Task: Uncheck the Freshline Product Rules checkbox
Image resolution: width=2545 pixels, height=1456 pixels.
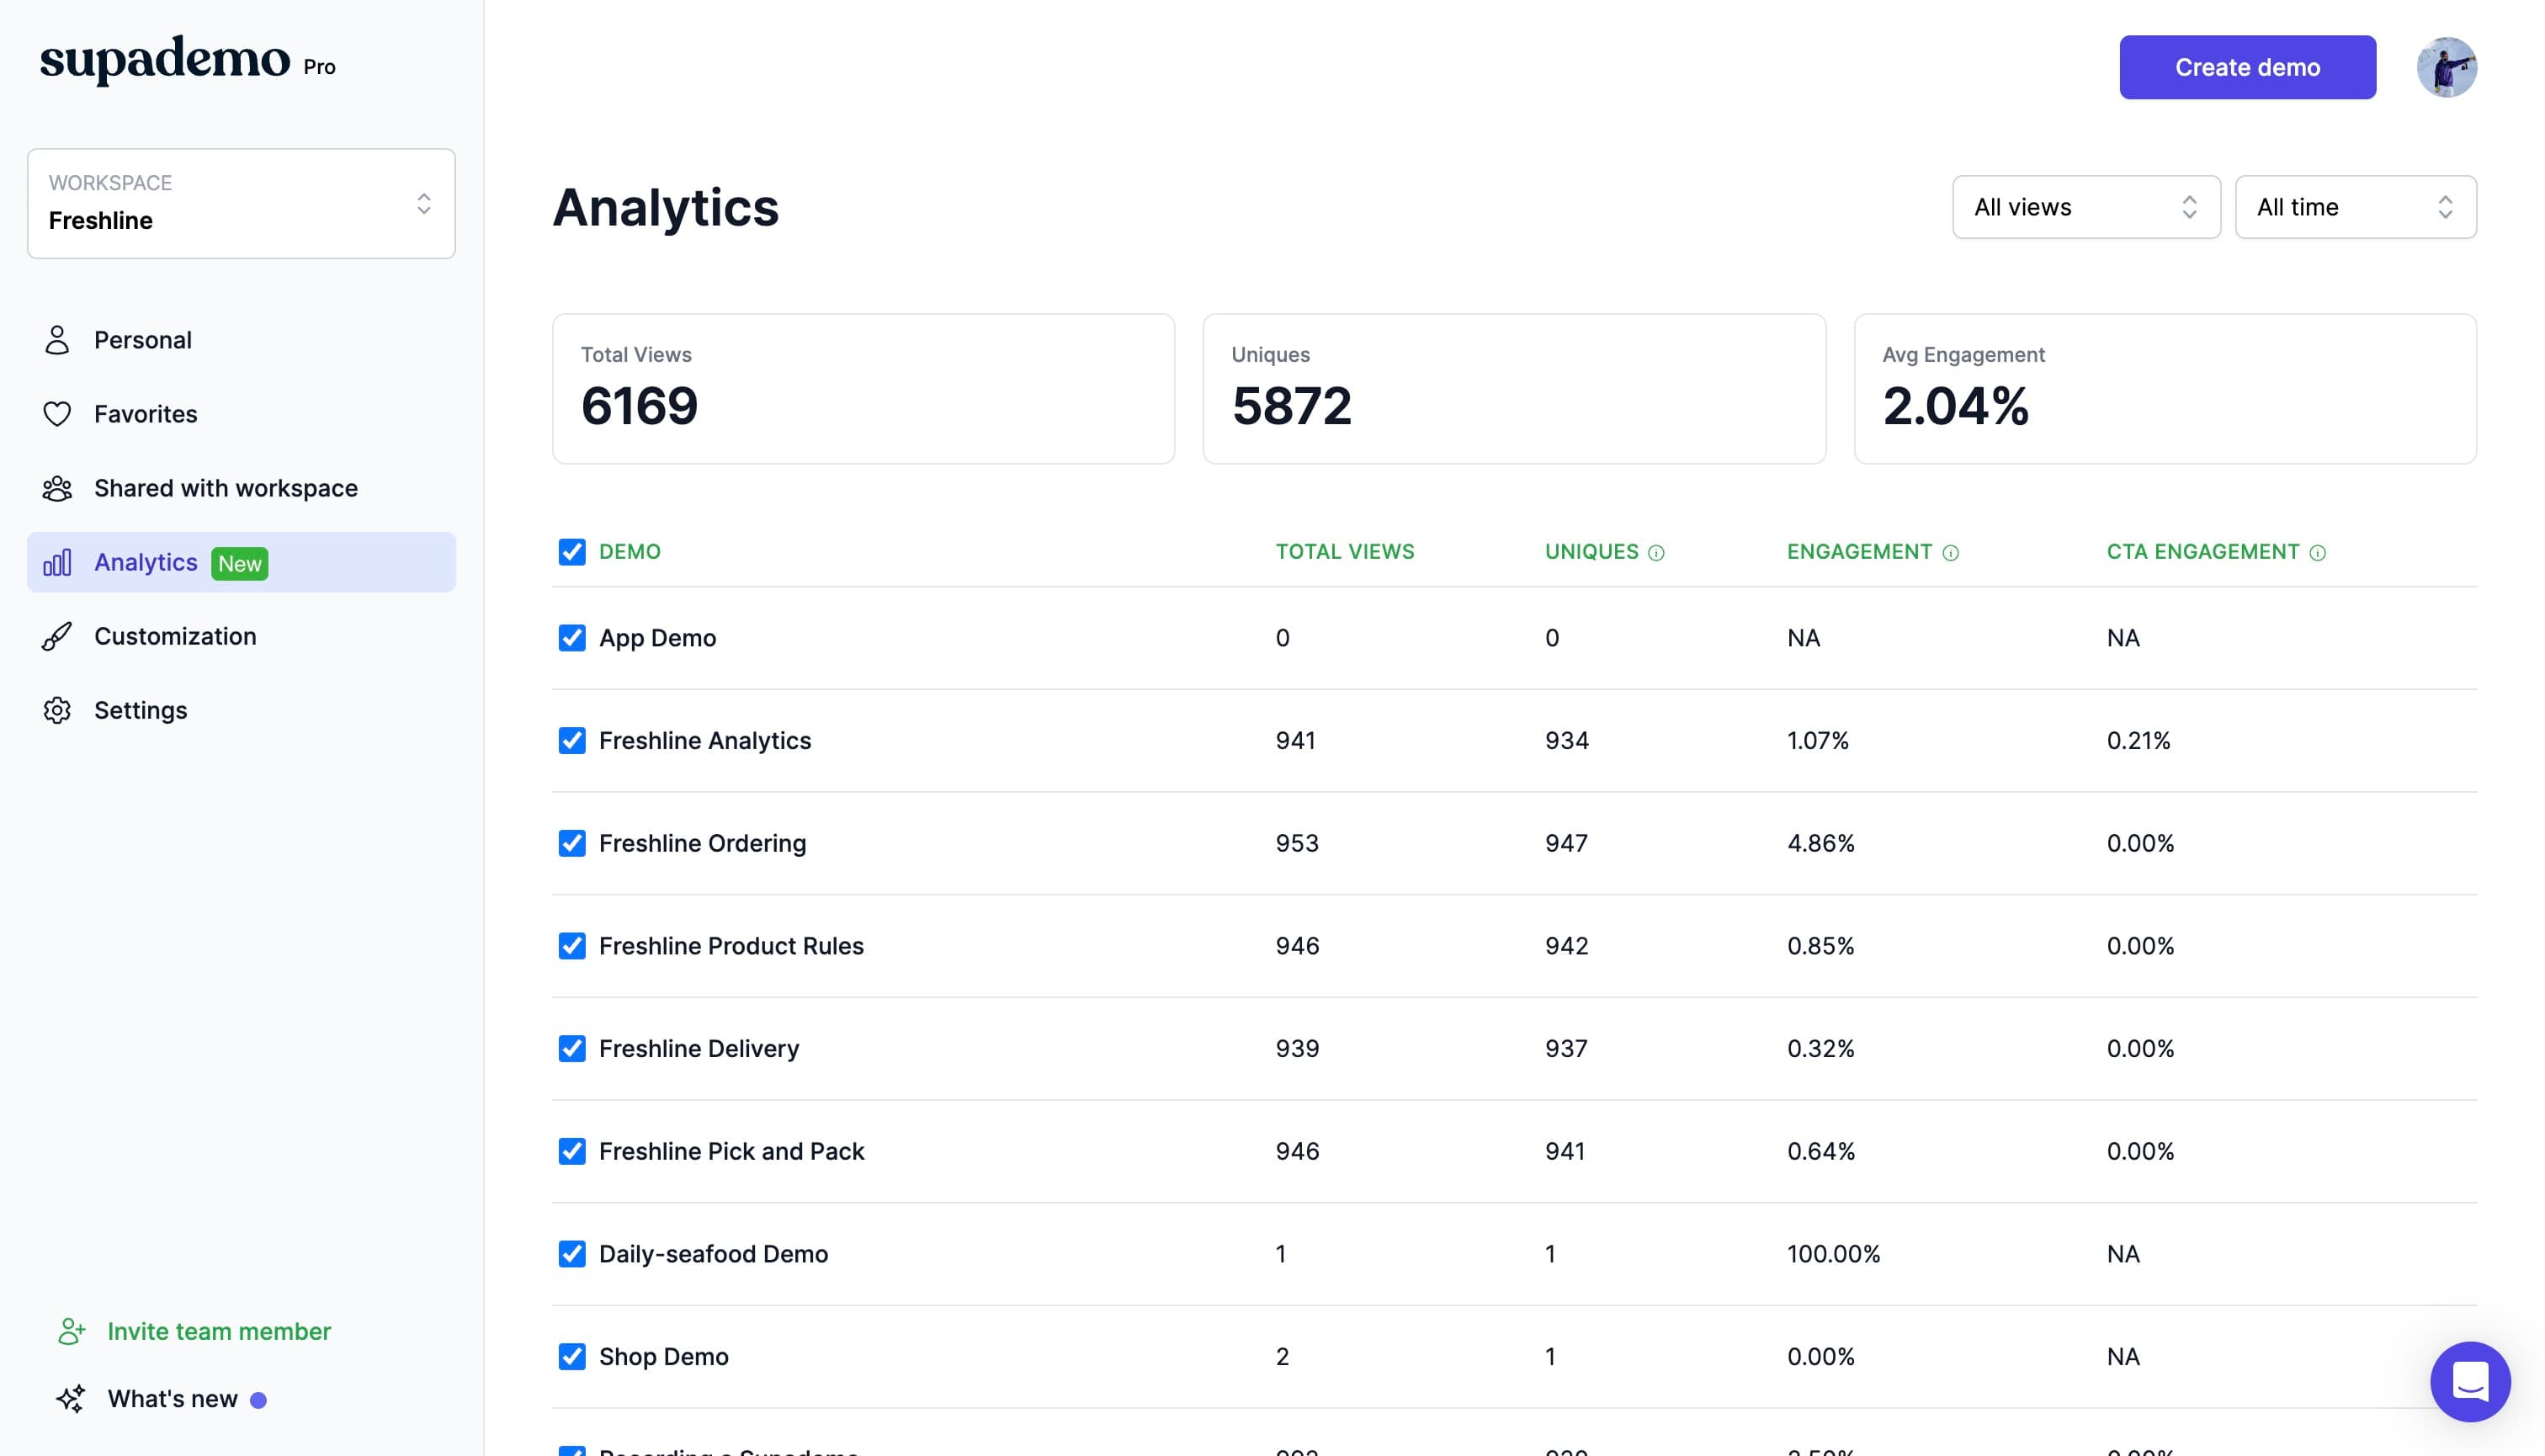Action: pyautogui.click(x=572, y=946)
